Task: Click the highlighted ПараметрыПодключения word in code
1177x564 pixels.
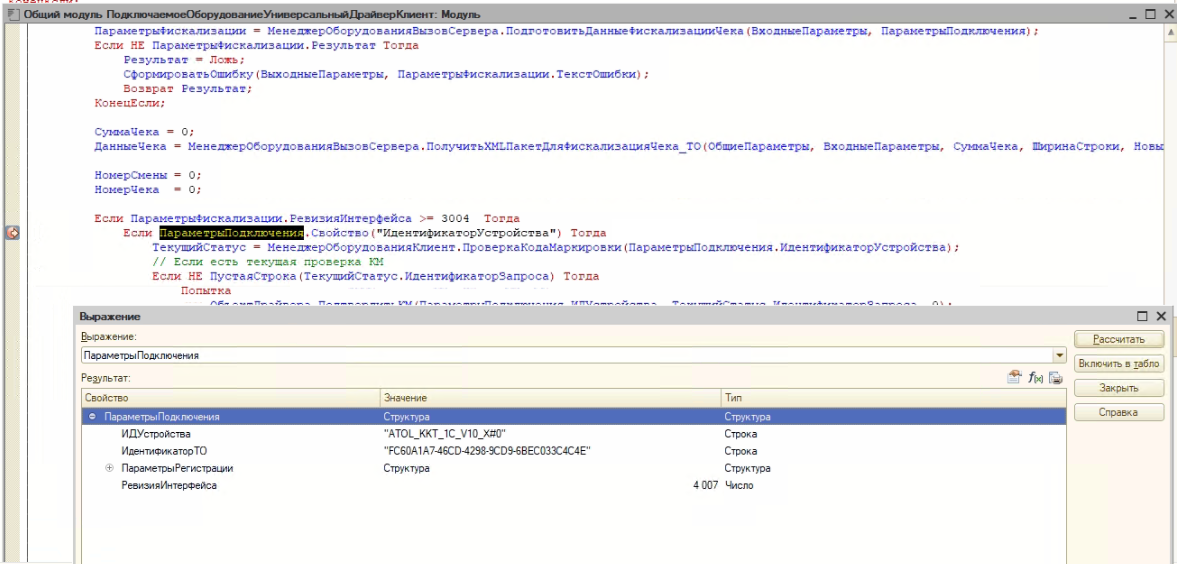Action: (230, 233)
